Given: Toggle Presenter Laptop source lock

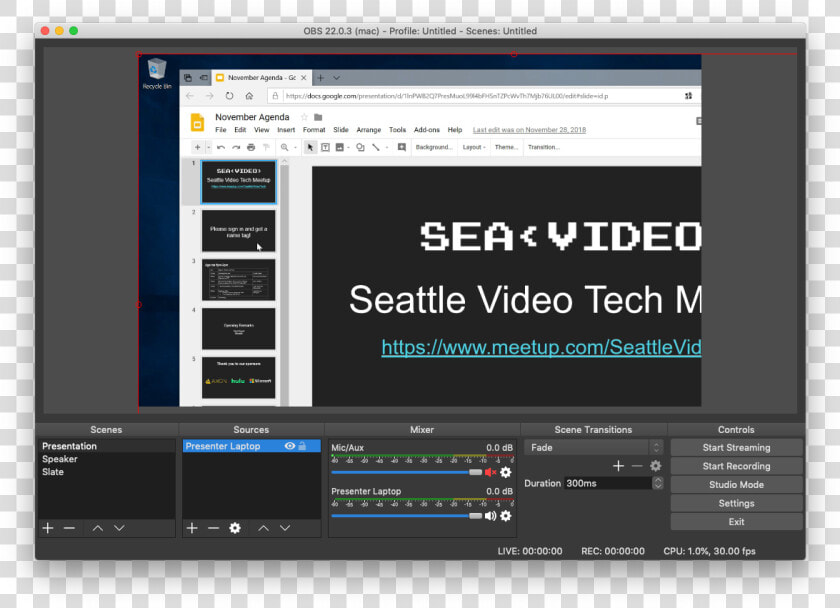Looking at the screenshot, I should click(303, 446).
